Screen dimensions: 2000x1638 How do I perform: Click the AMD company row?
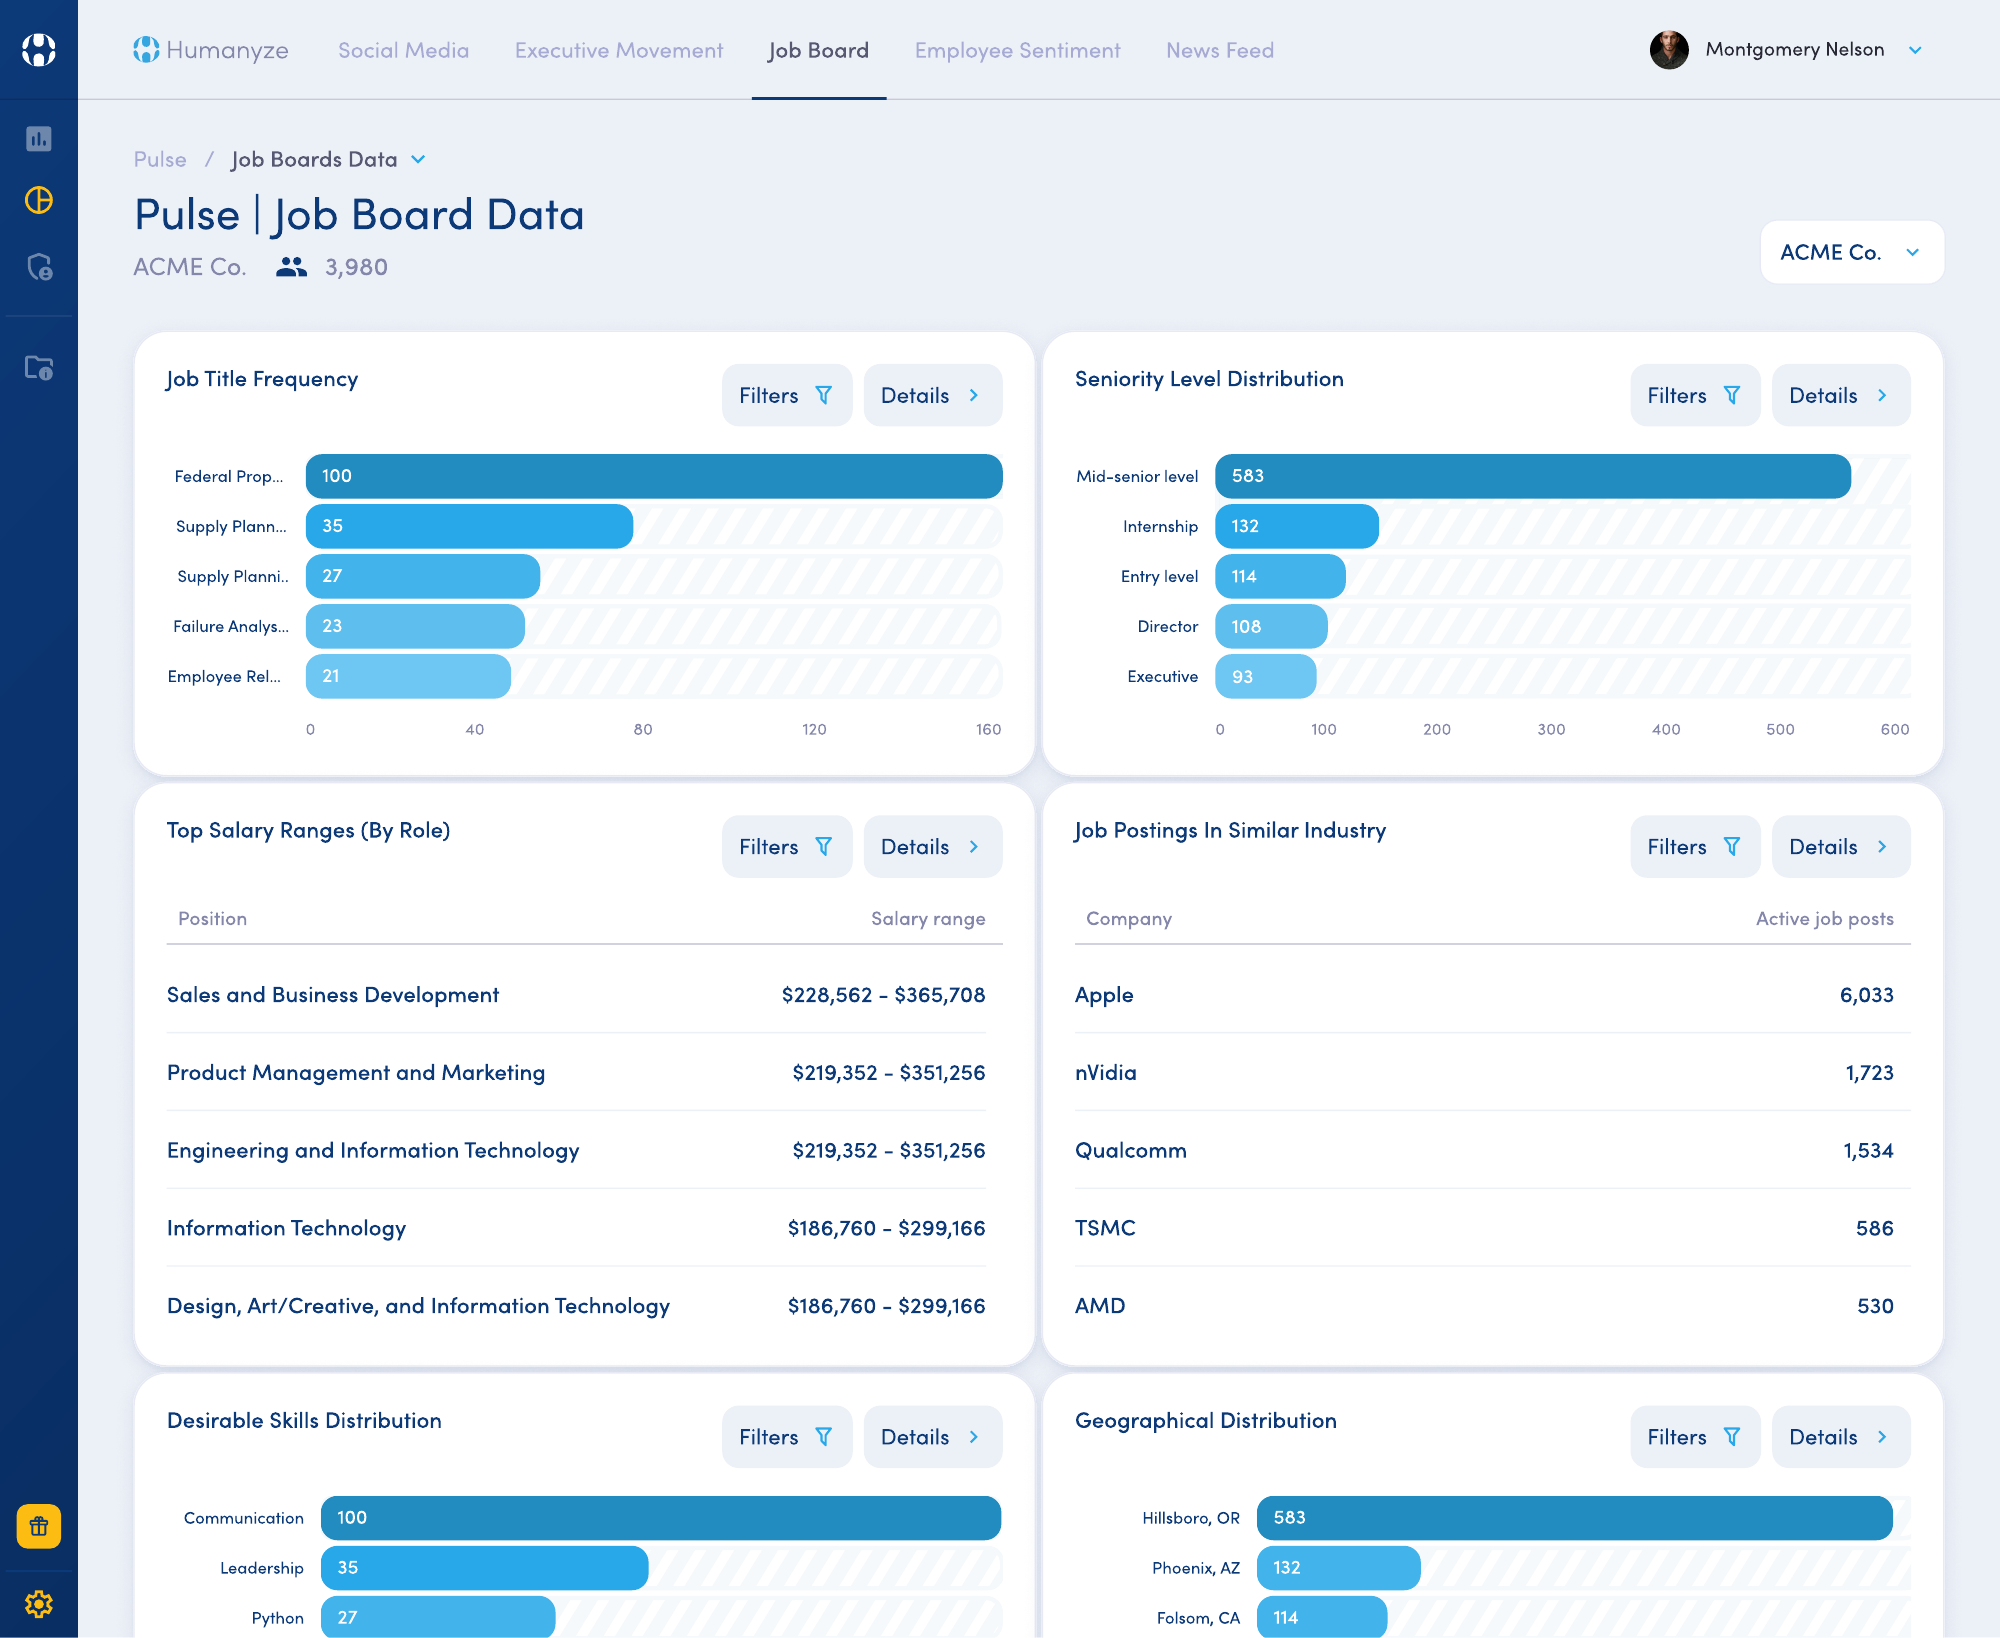1492,1306
